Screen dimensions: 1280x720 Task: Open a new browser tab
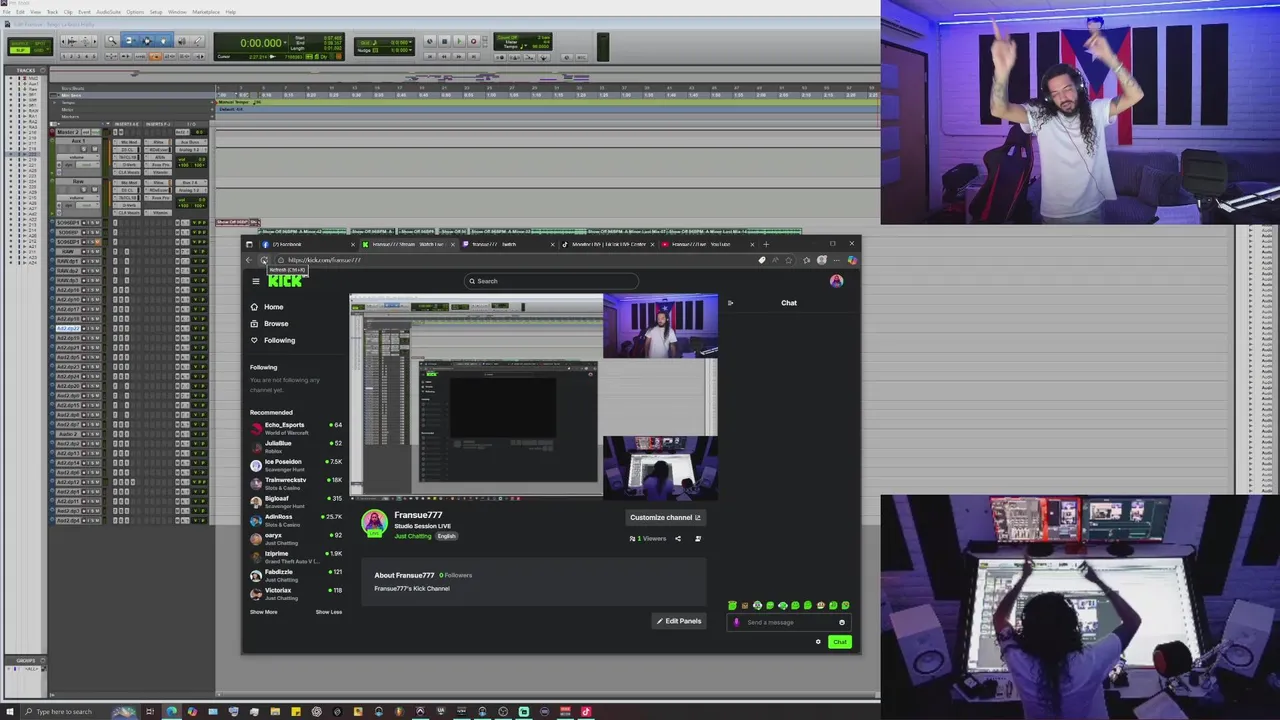[x=766, y=244]
